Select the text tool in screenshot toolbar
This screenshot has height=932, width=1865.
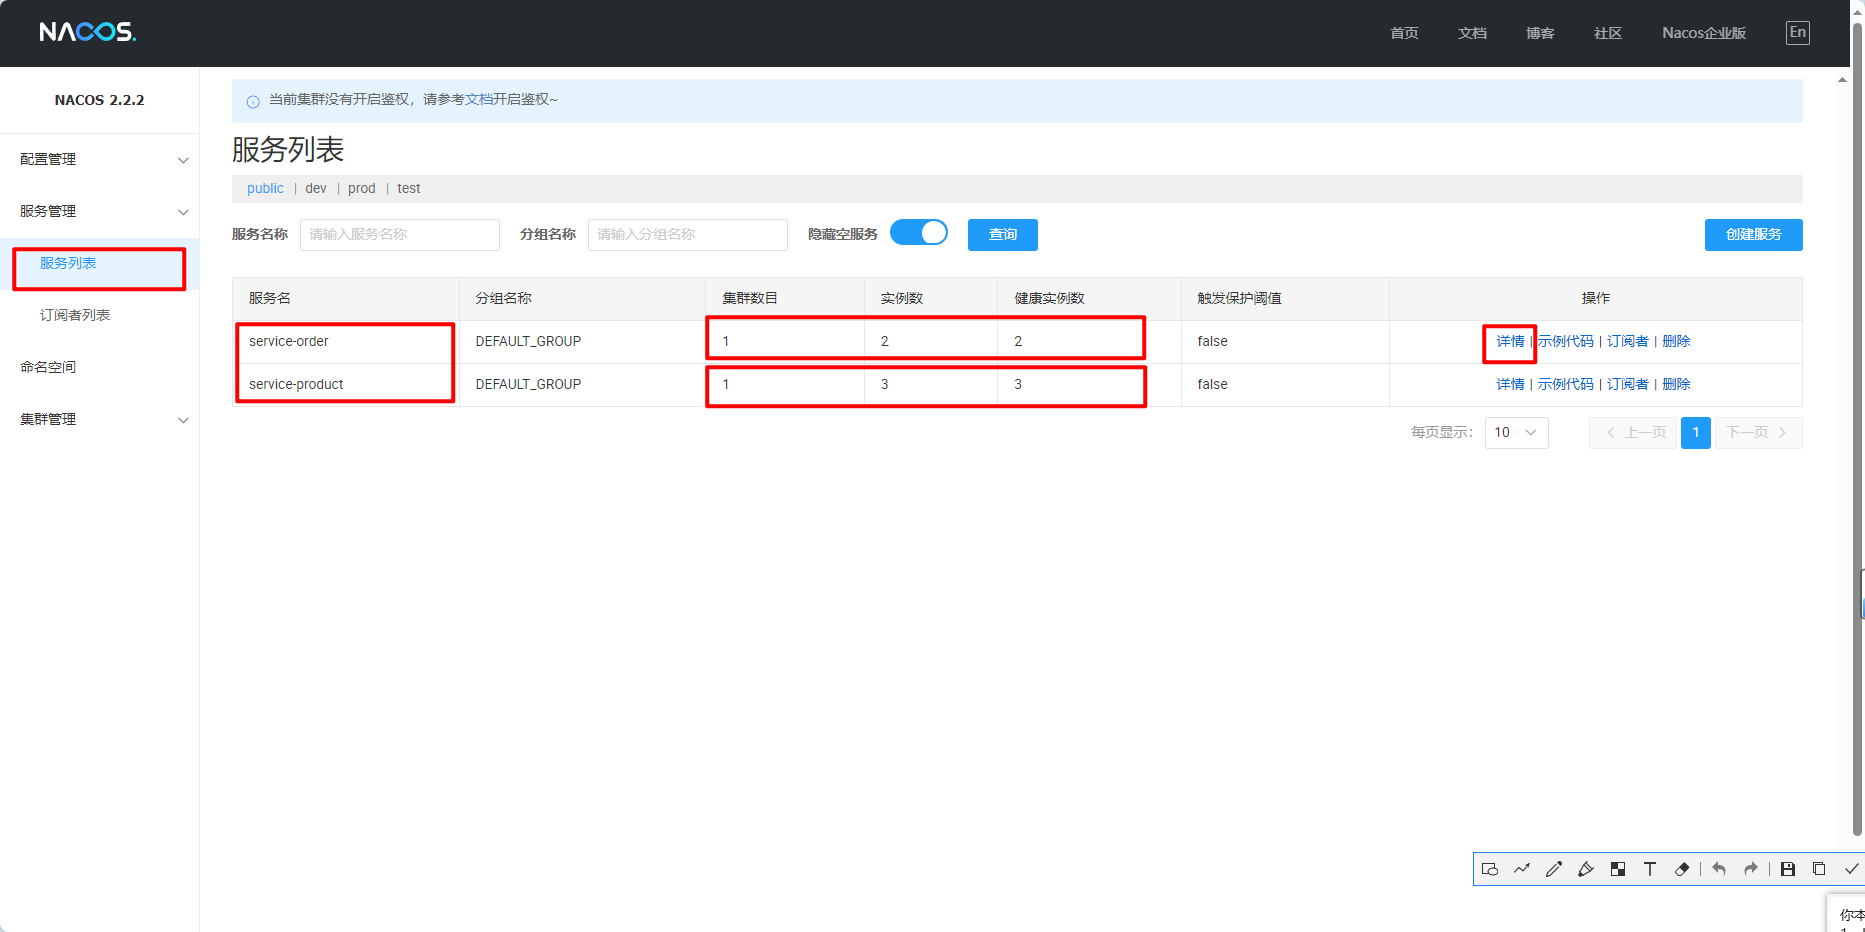point(1650,869)
